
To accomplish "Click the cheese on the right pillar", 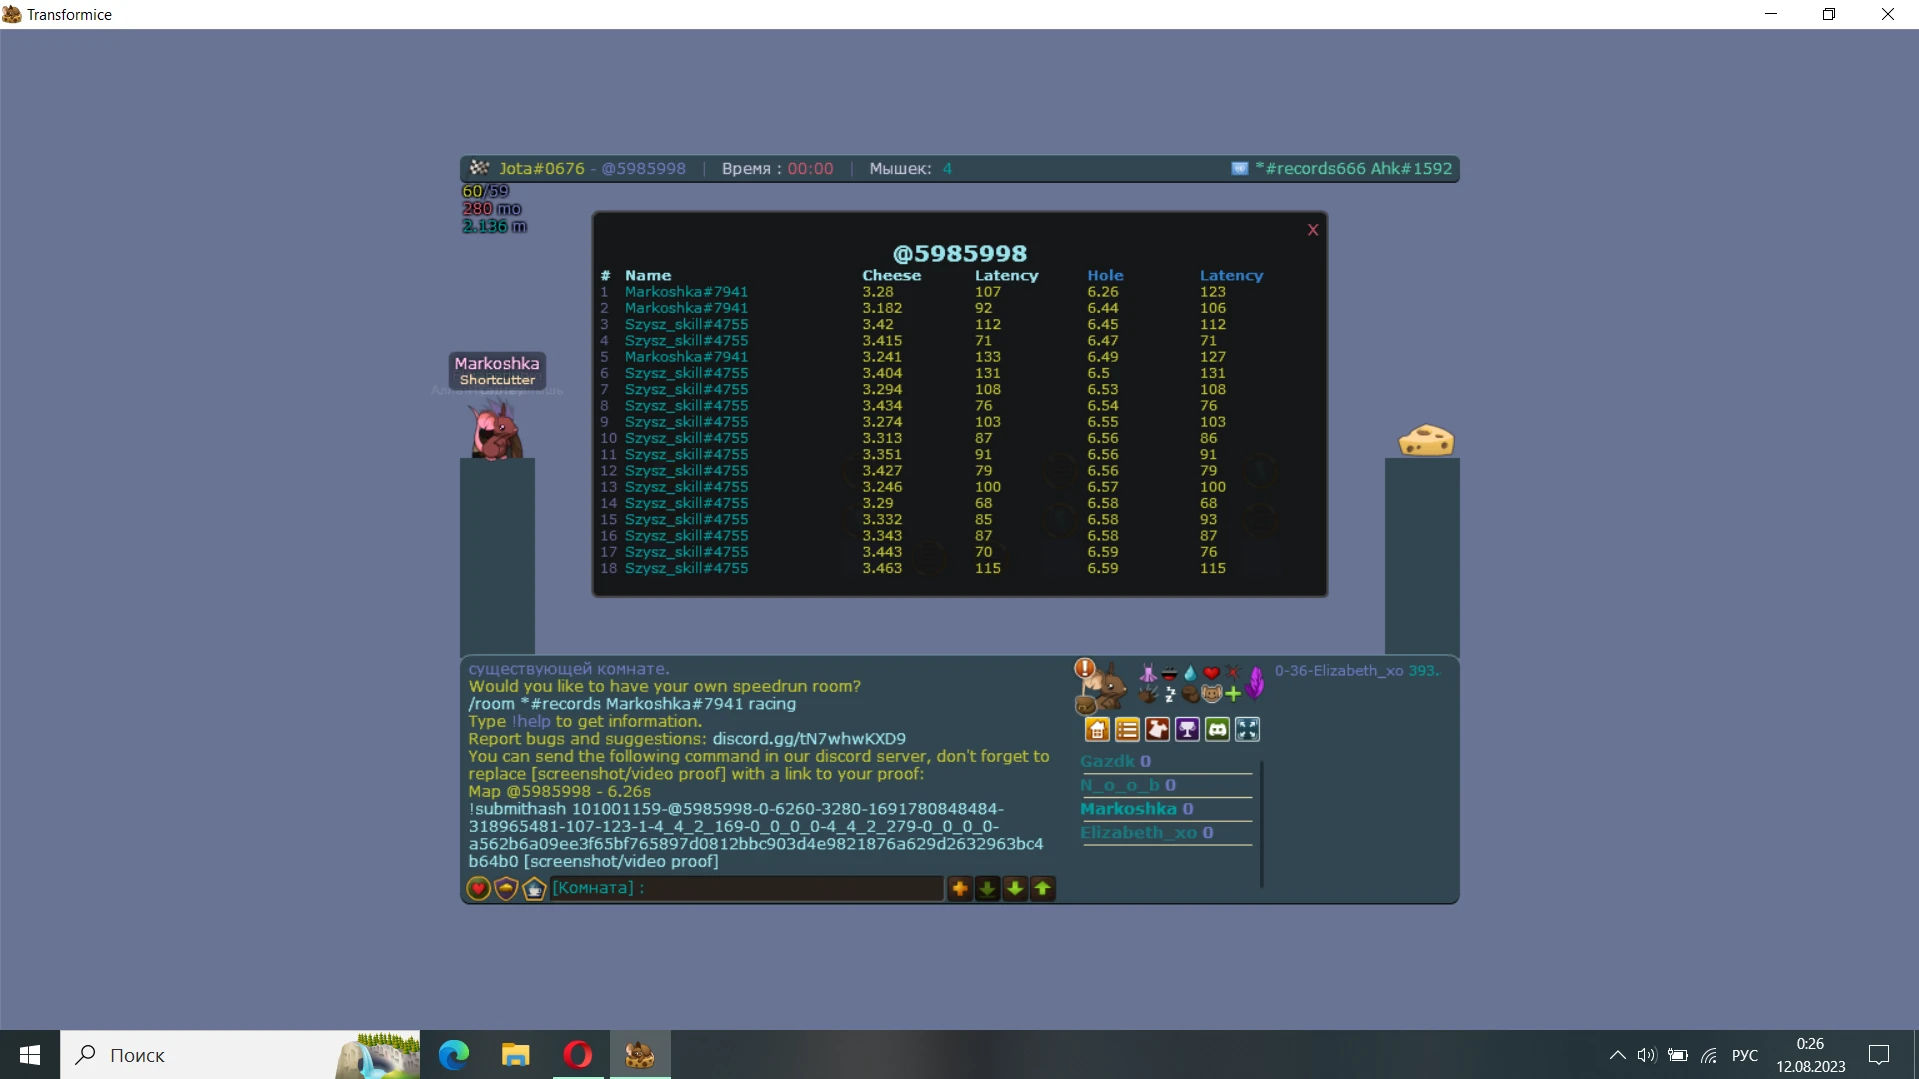I will pos(1426,440).
